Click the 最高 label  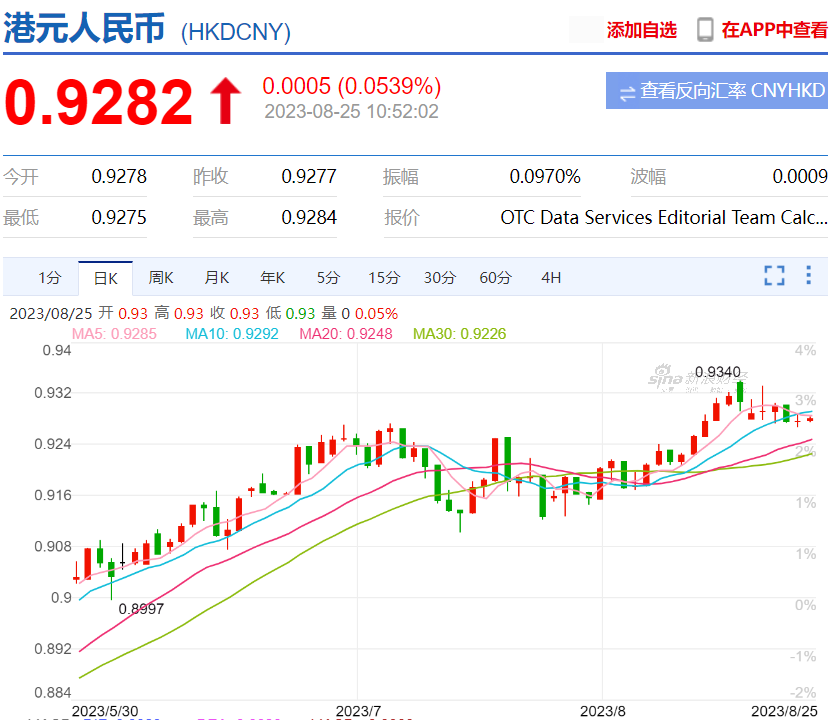point(211,218)
